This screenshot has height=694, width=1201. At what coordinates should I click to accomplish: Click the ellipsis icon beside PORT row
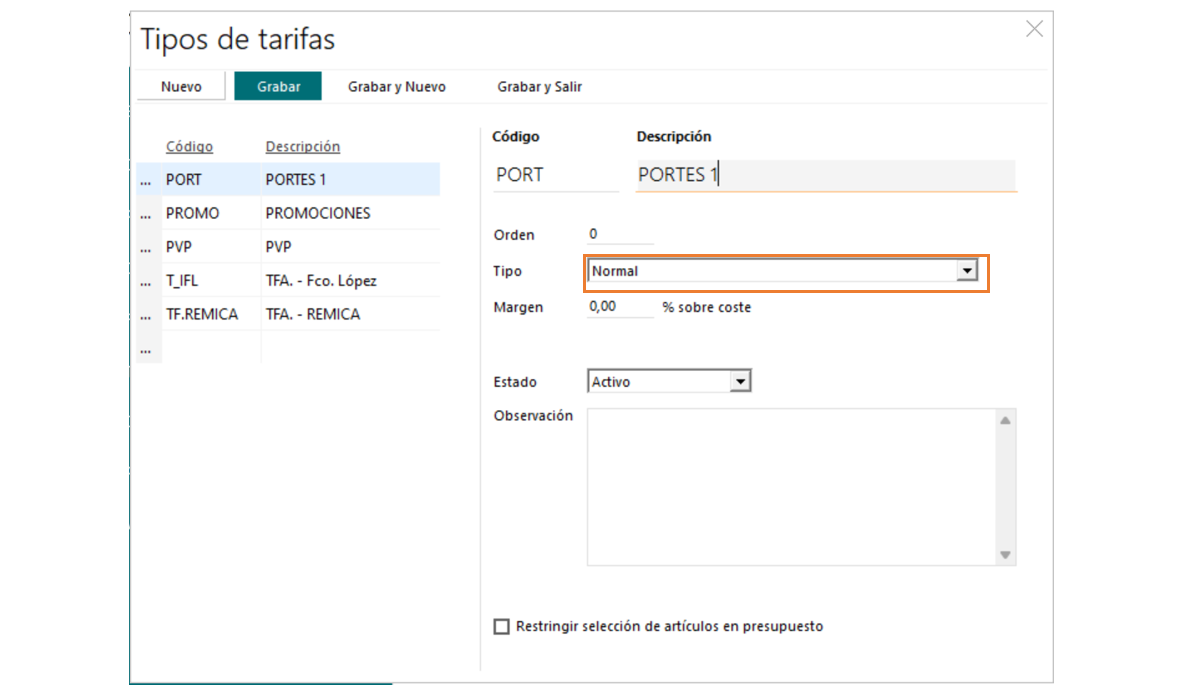[x=146, y=181]
